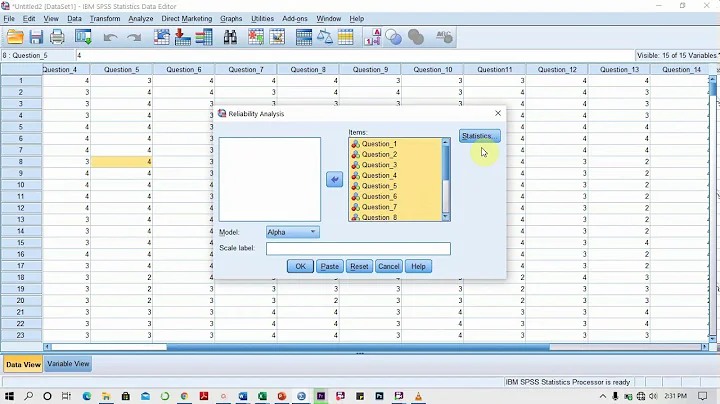Open the Data menu
Screen dimensions: 720x404
(x=74, y=19)
